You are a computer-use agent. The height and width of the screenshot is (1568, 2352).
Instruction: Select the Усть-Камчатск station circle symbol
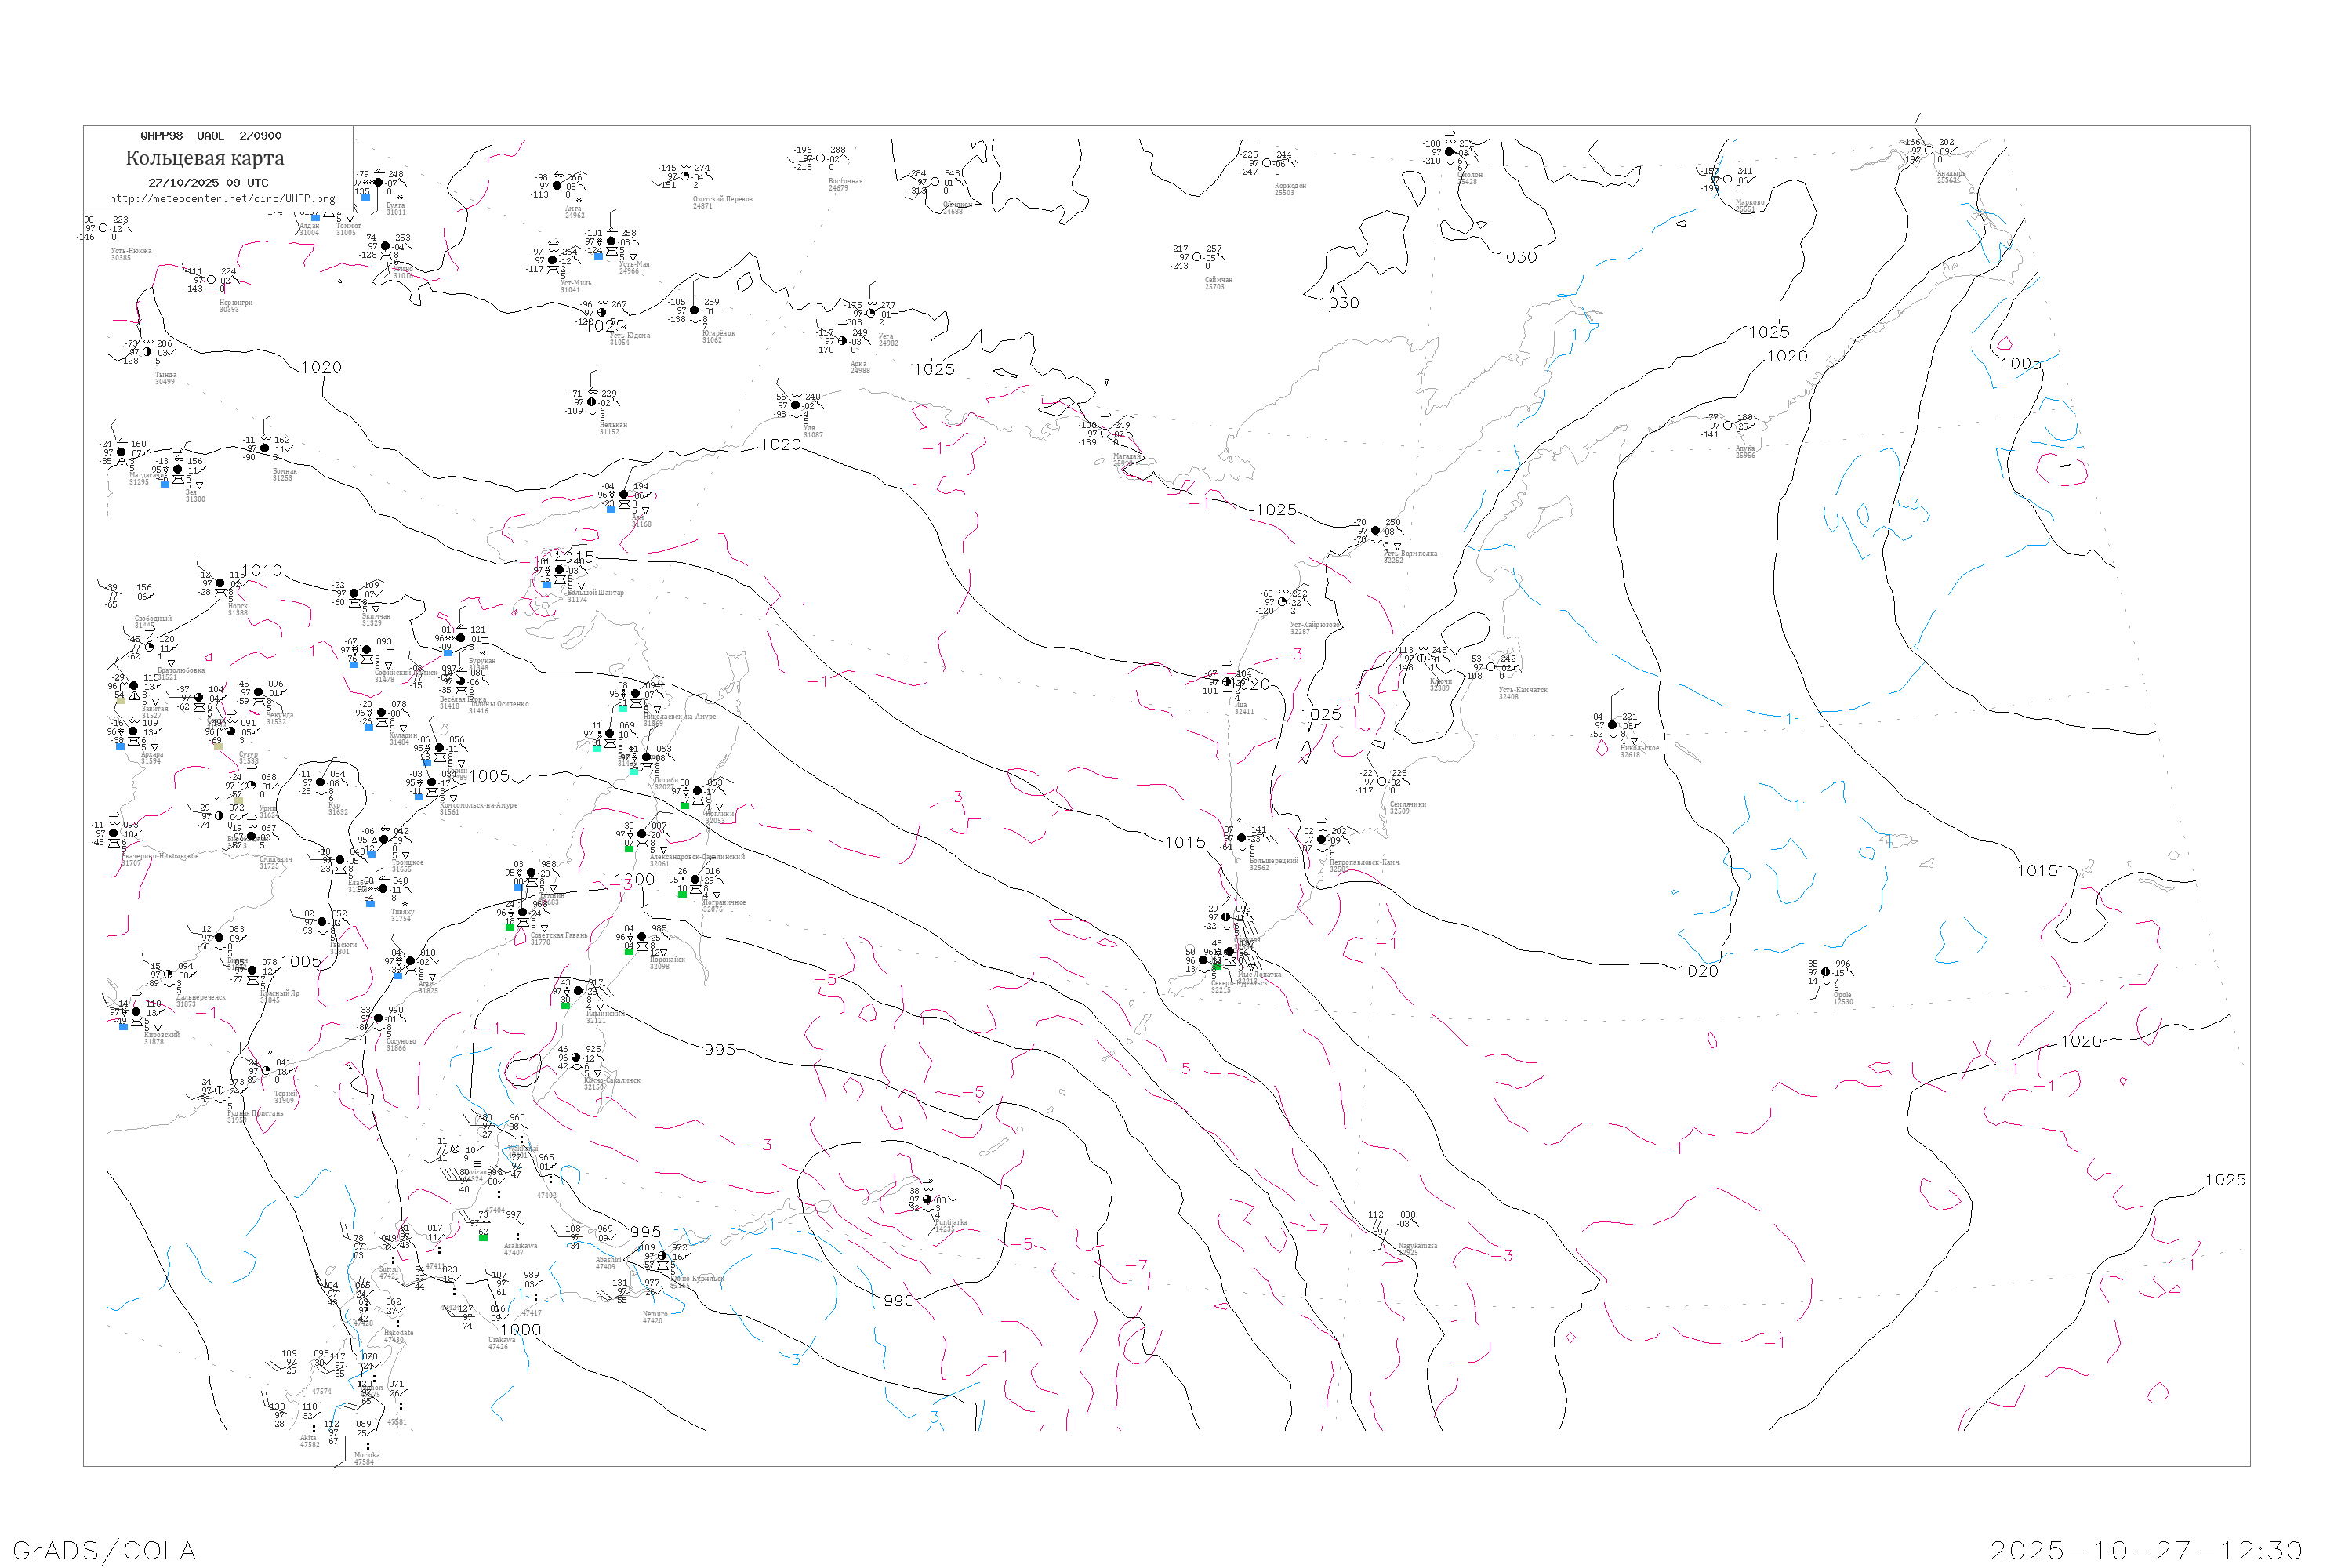coord(1491,667)
